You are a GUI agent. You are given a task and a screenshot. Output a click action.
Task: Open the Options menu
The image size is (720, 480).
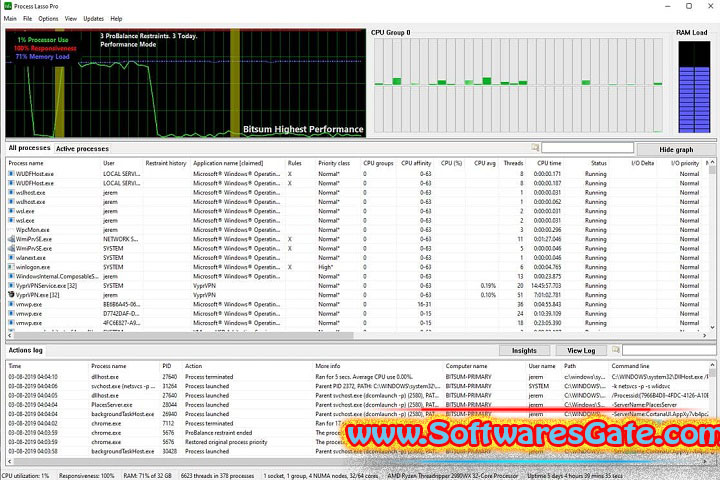coord(48,19)
